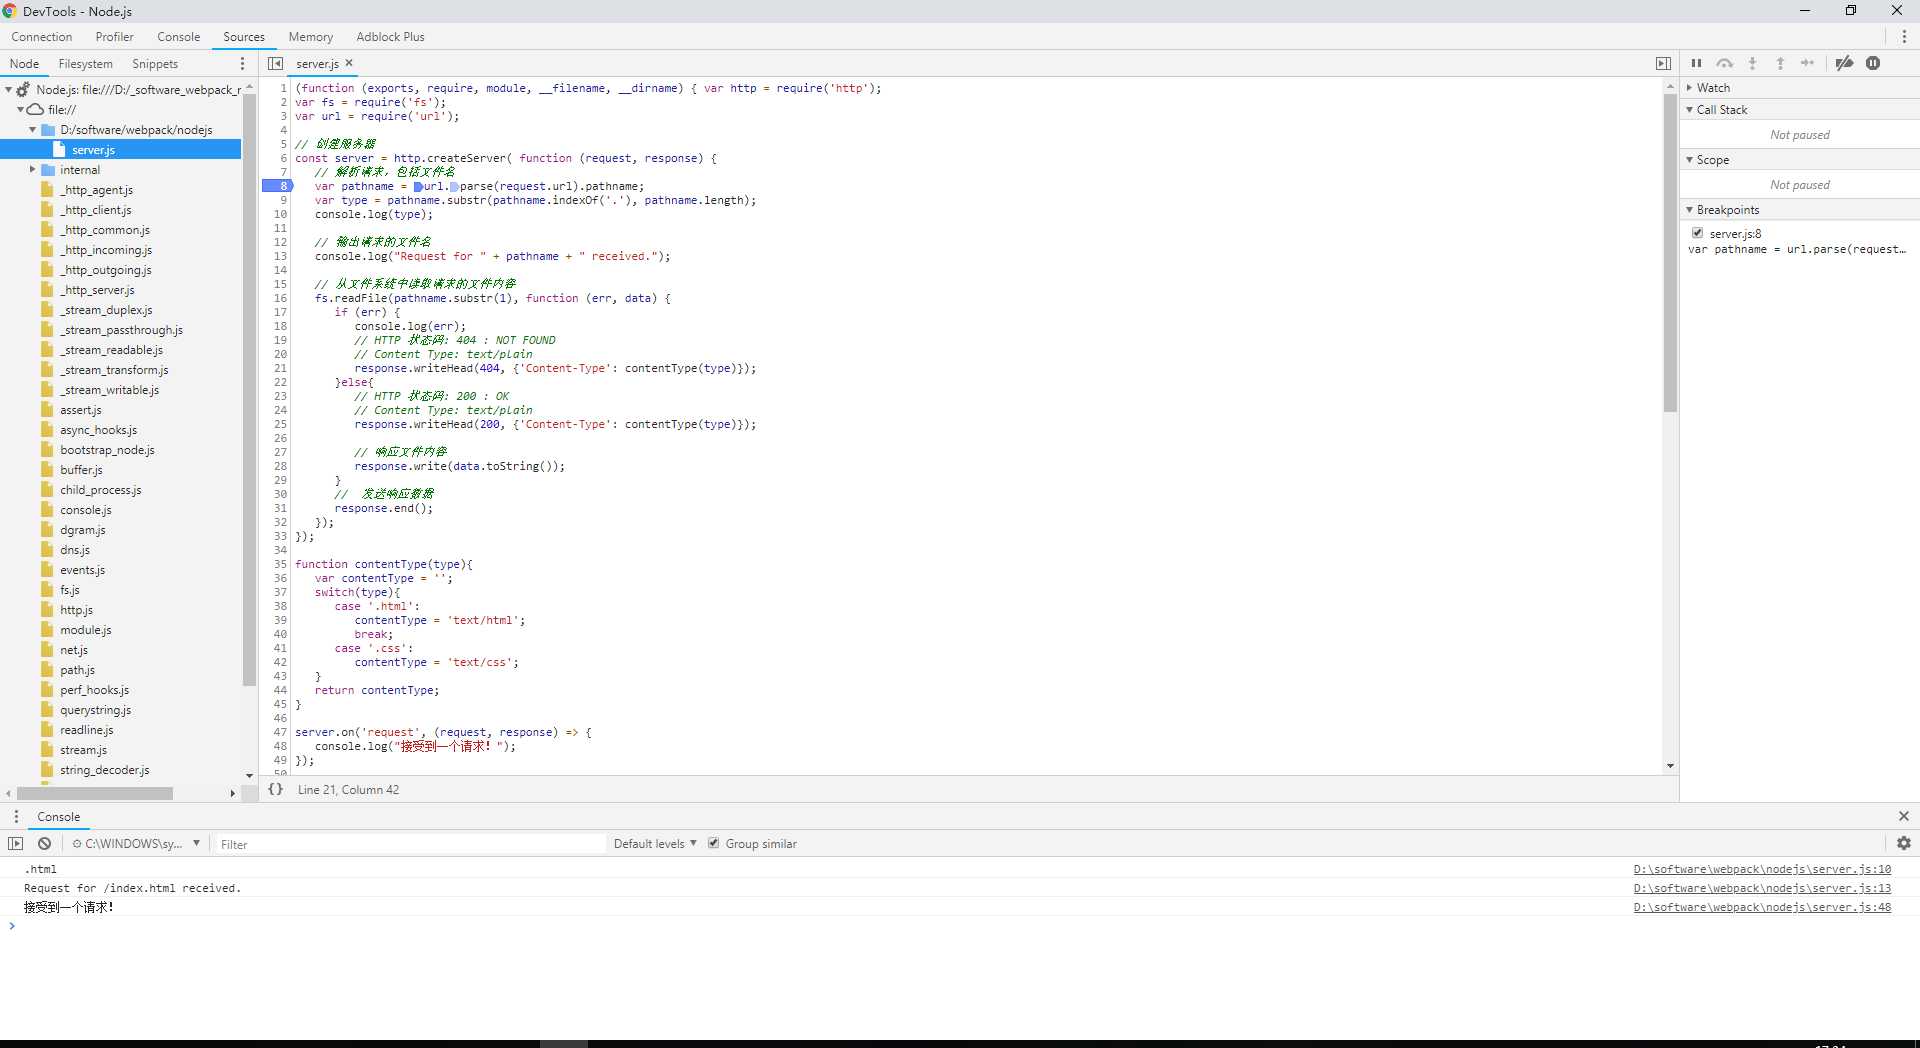
Task: Pause script execution
Action: click(x=1697, y=63)
